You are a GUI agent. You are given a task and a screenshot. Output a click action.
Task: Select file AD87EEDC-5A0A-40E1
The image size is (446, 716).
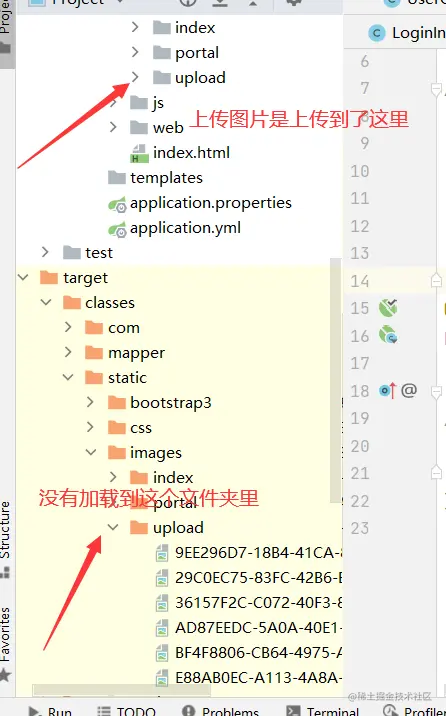coord(259,628)
